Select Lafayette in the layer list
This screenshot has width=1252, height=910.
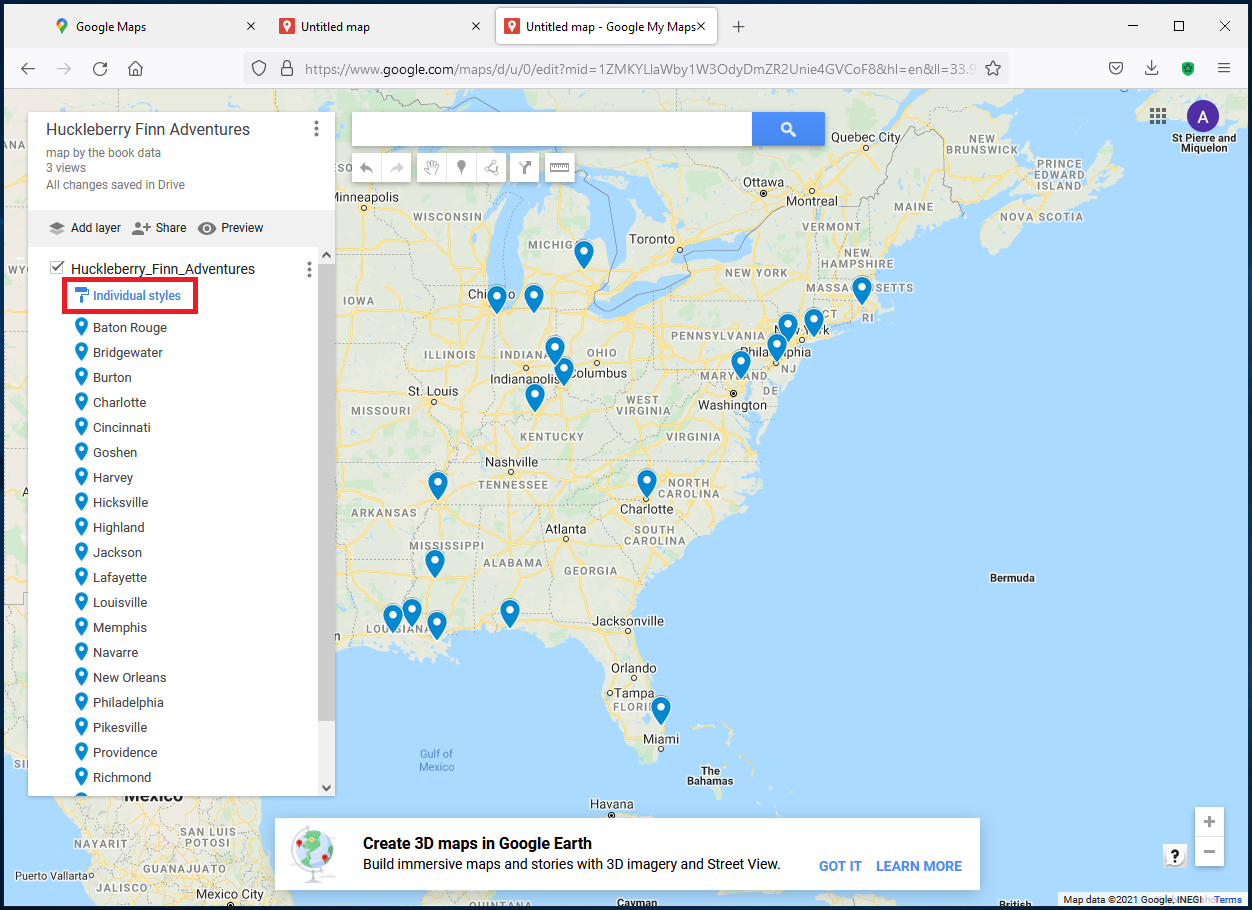point(120,577)
